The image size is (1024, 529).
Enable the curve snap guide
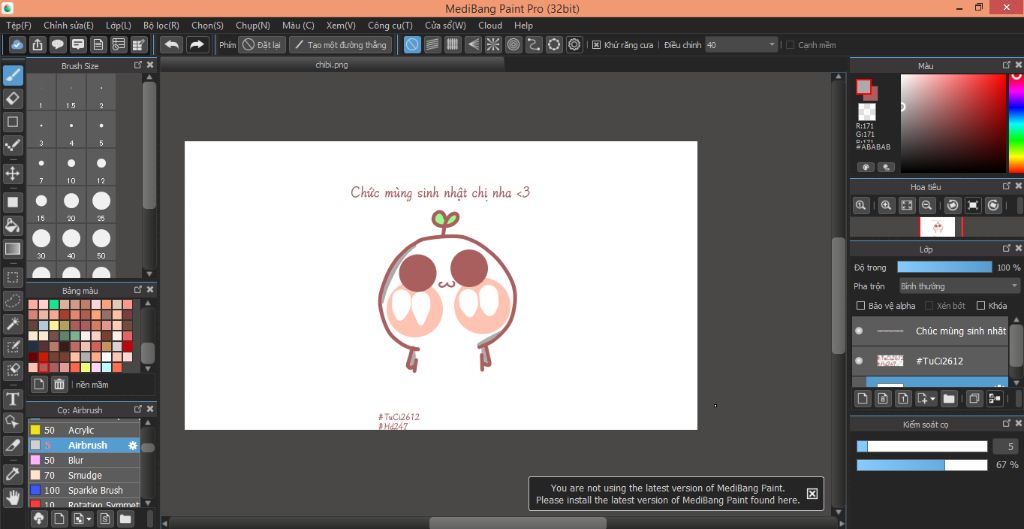click(534, 44)
